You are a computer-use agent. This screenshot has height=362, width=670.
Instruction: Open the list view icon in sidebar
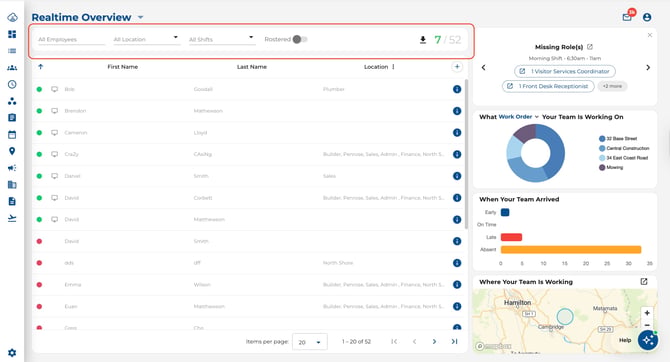coord(12,51)
